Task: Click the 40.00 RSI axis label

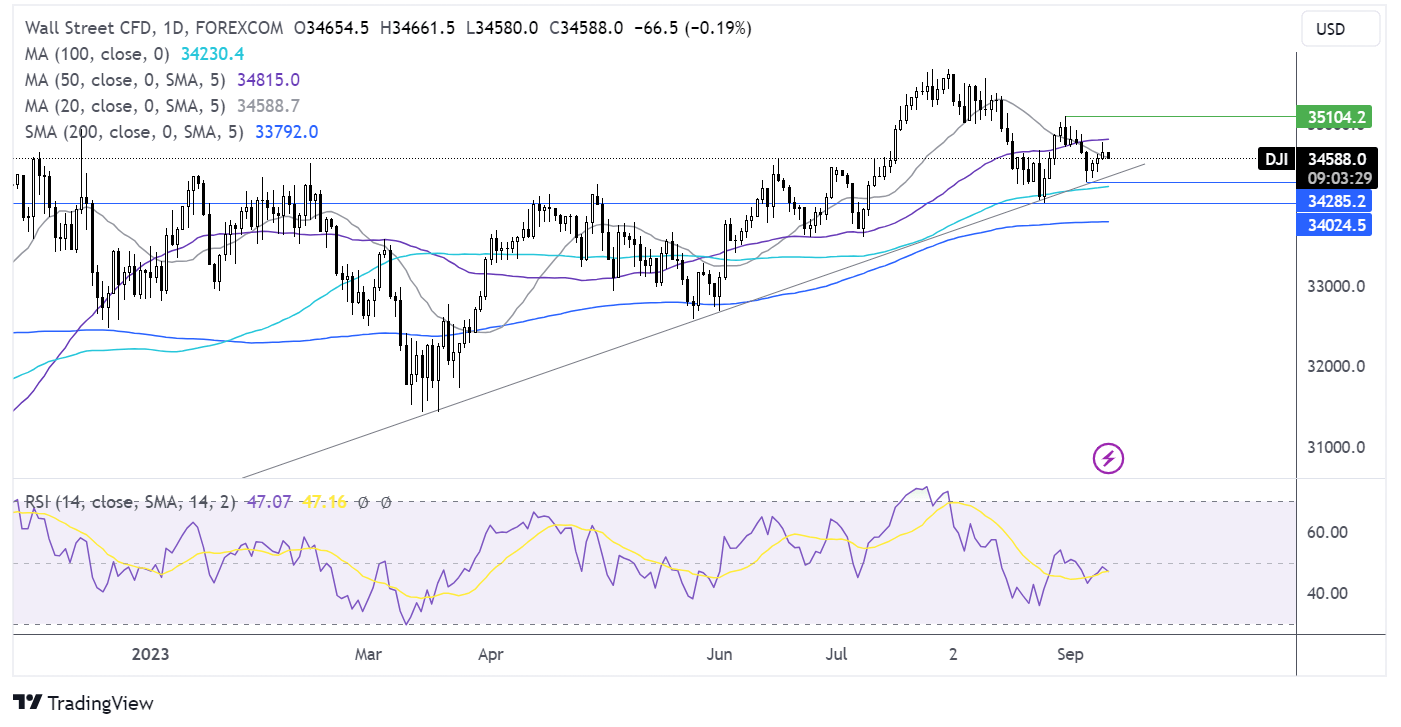Action: [x=1325, y=593]
